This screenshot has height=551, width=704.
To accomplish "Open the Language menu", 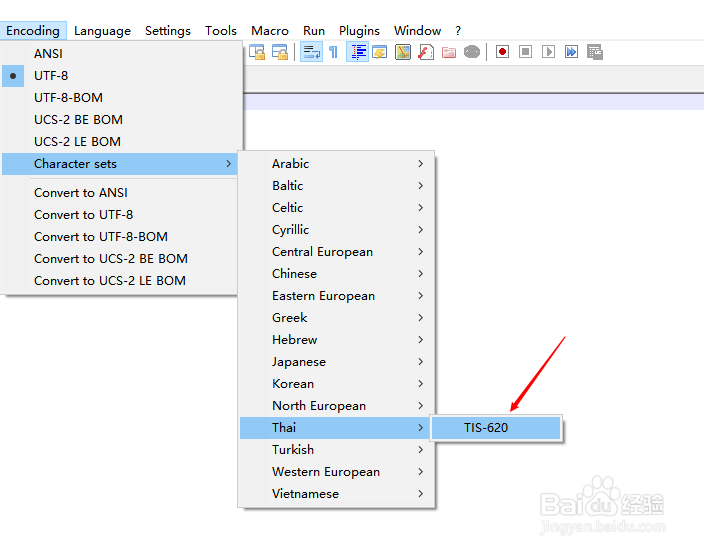I will 102,31.
